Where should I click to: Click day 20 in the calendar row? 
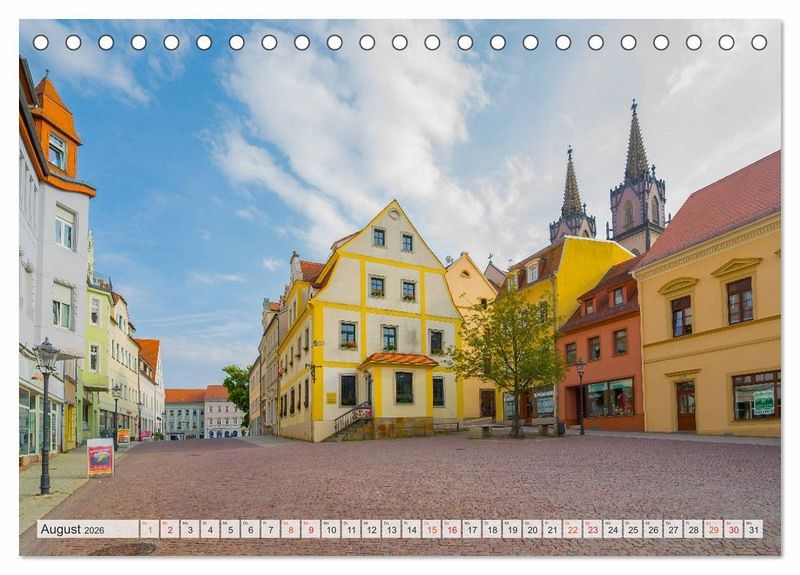[532, 529]
